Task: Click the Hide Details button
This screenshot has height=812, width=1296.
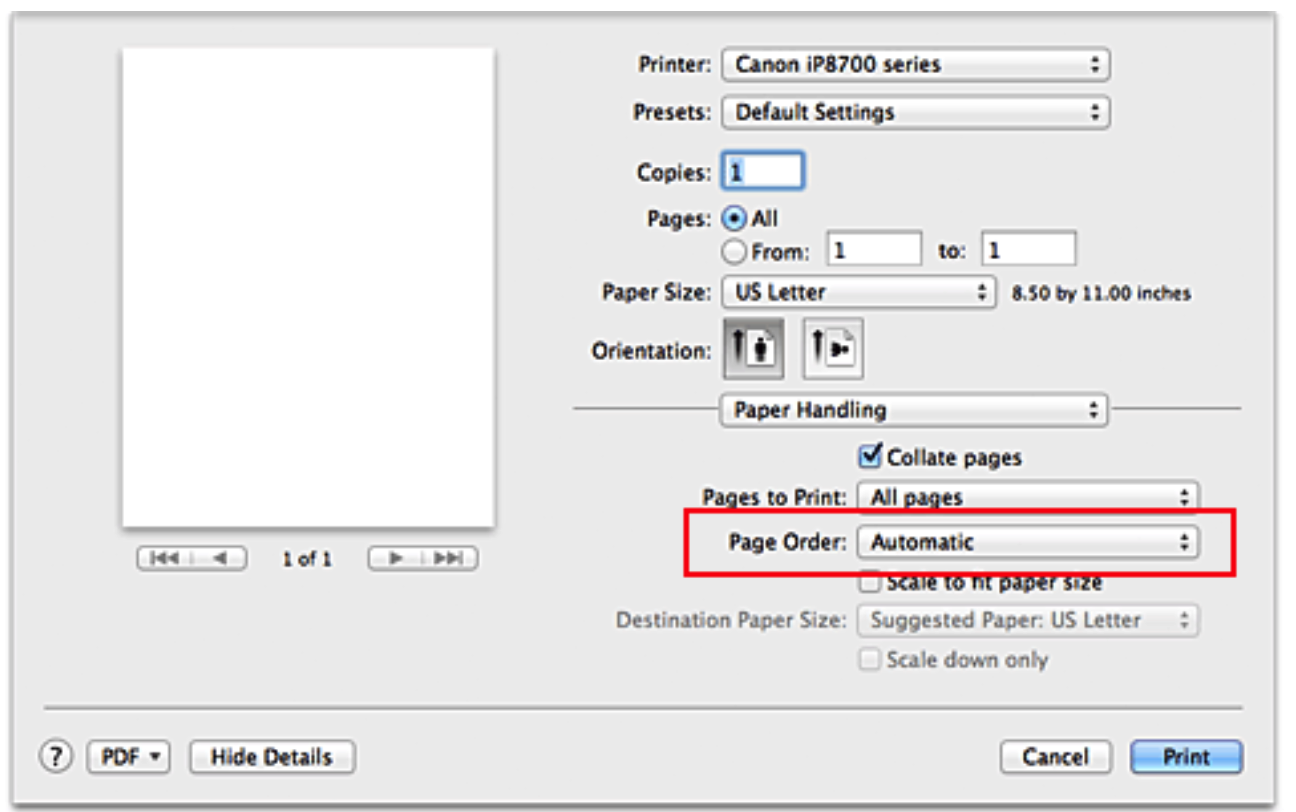Action: [x=272, y=757]
